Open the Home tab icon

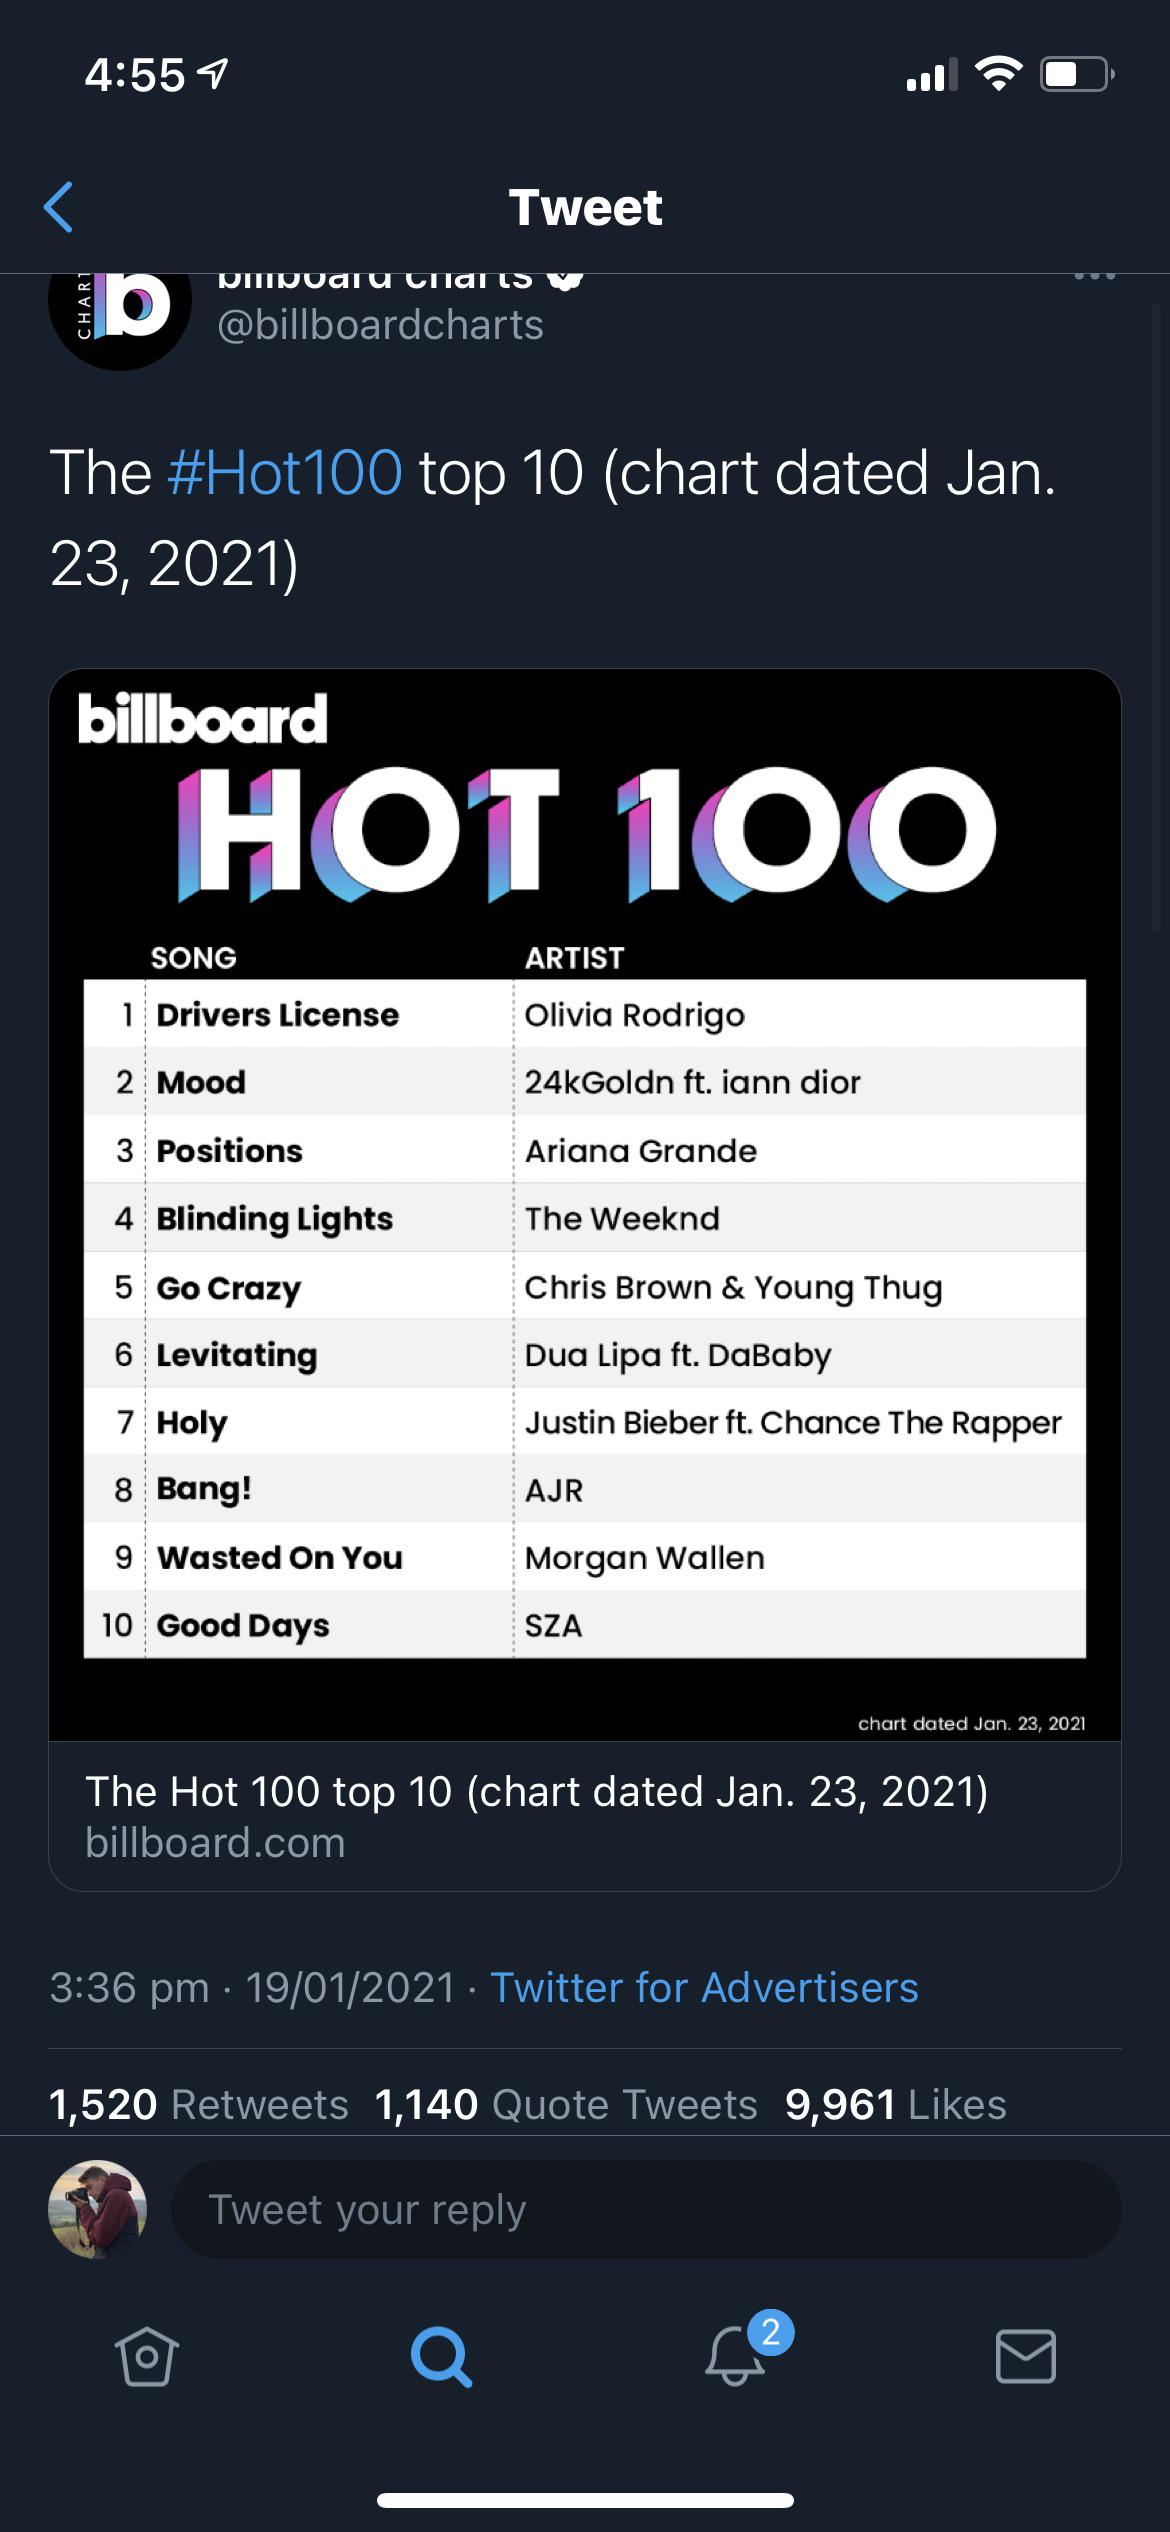(x=146, y=2357)
